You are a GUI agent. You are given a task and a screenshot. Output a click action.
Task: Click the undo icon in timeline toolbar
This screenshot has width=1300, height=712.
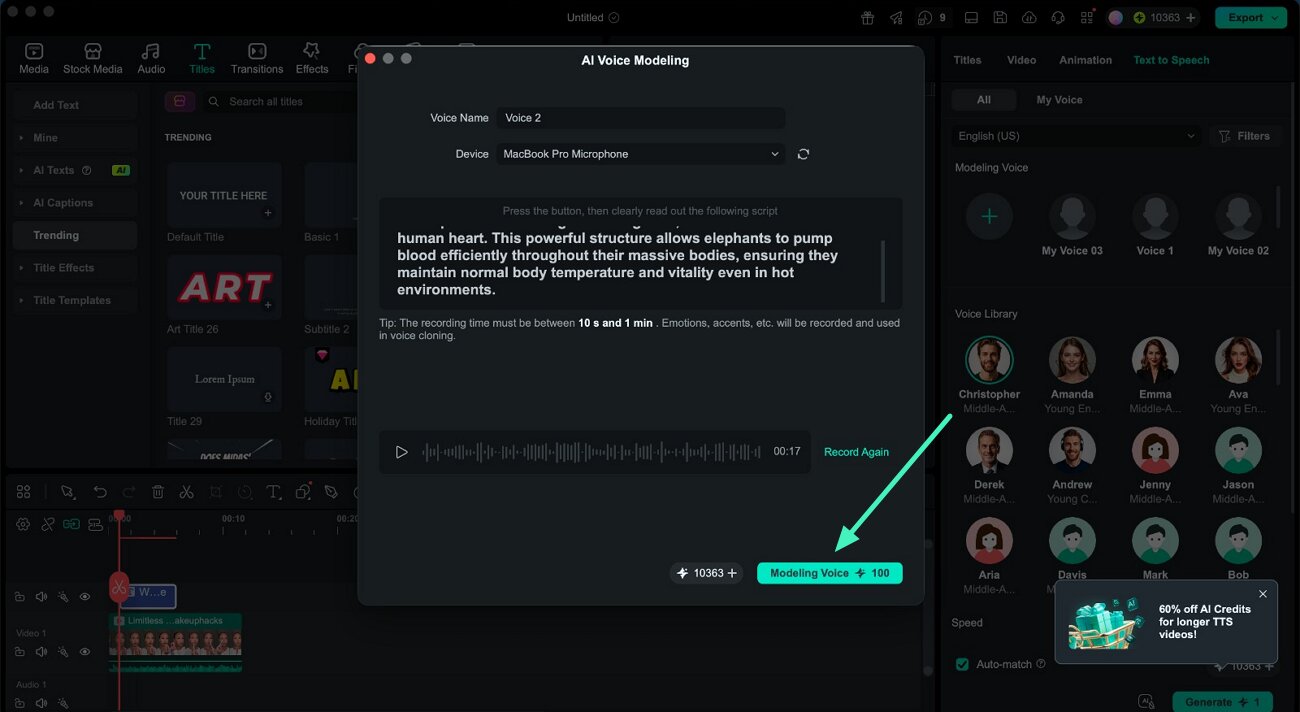[x=100, y=492]
